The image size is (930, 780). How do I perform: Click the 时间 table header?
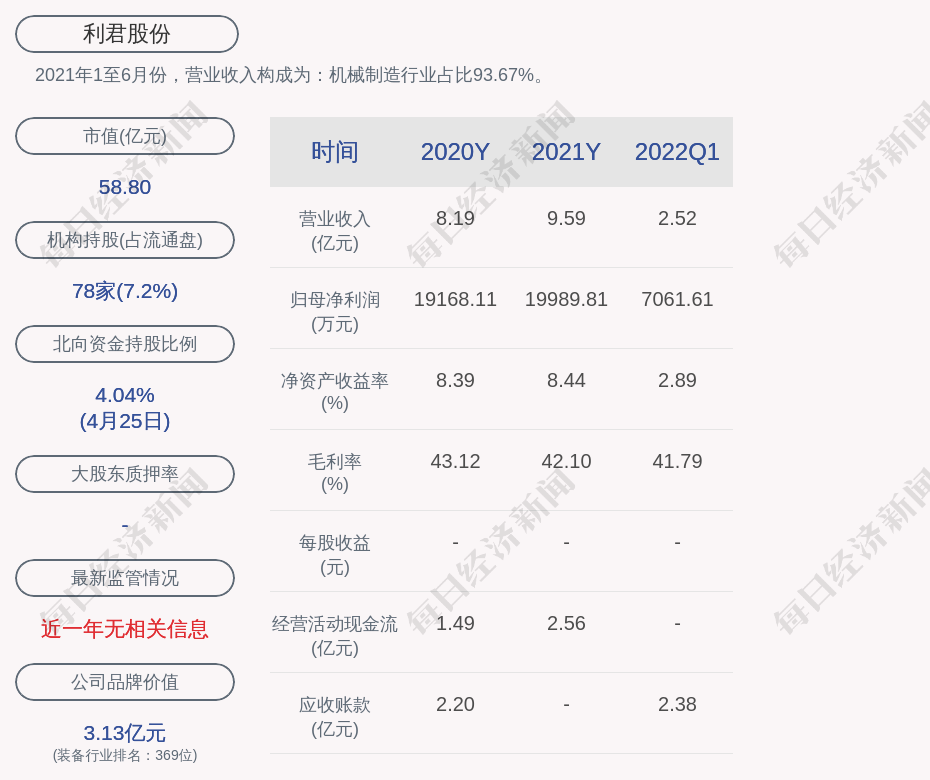[x=335, y=152]
